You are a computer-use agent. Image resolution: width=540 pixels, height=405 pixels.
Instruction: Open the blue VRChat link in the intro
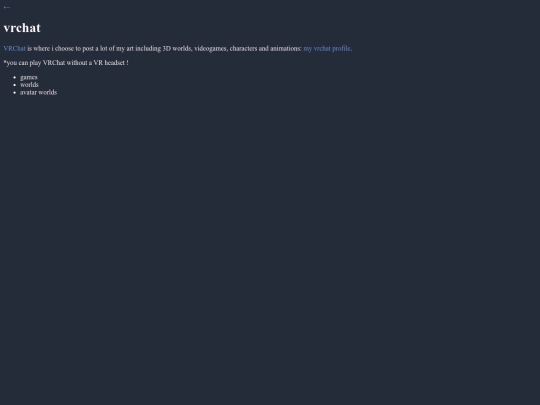pyautogui.click(x=14, y=49)
